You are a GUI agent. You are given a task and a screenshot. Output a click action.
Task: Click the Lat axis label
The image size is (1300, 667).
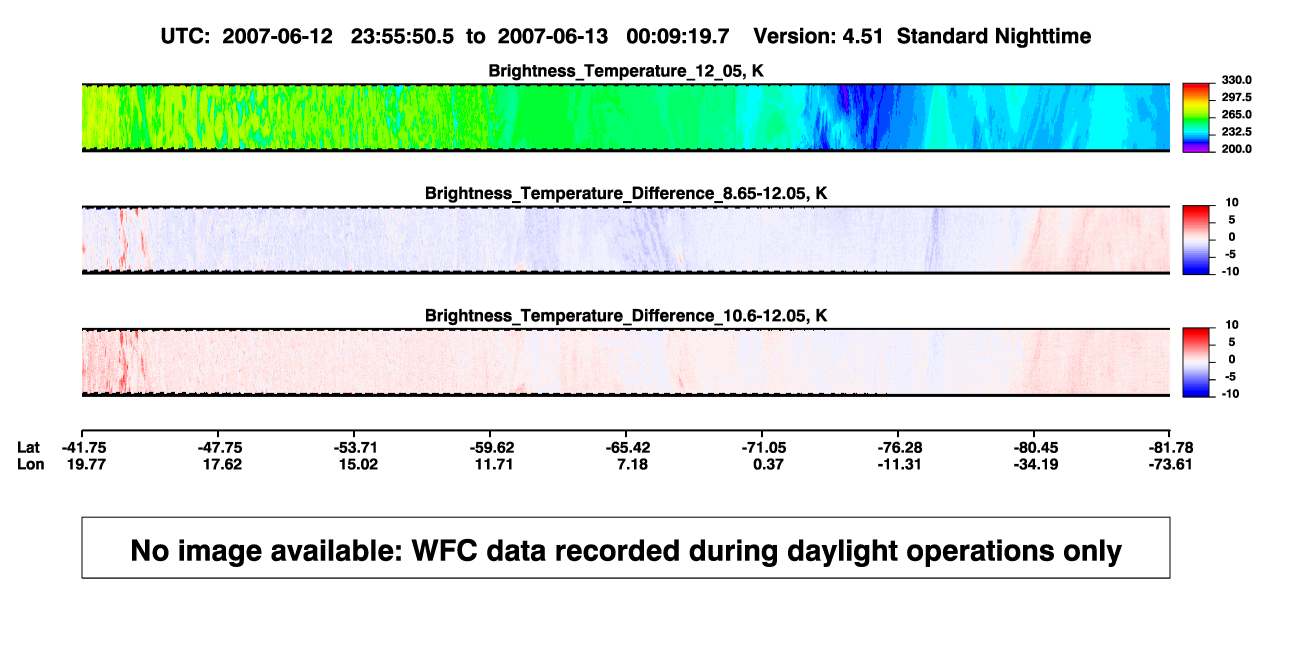[29, 447]
